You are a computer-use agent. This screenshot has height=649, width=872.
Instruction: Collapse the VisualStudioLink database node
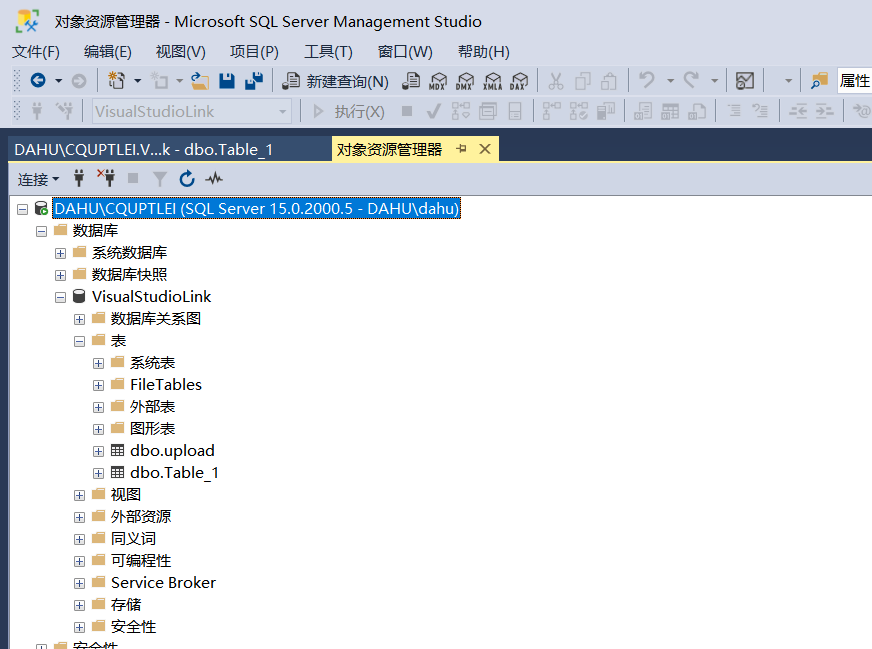(61, 298)
